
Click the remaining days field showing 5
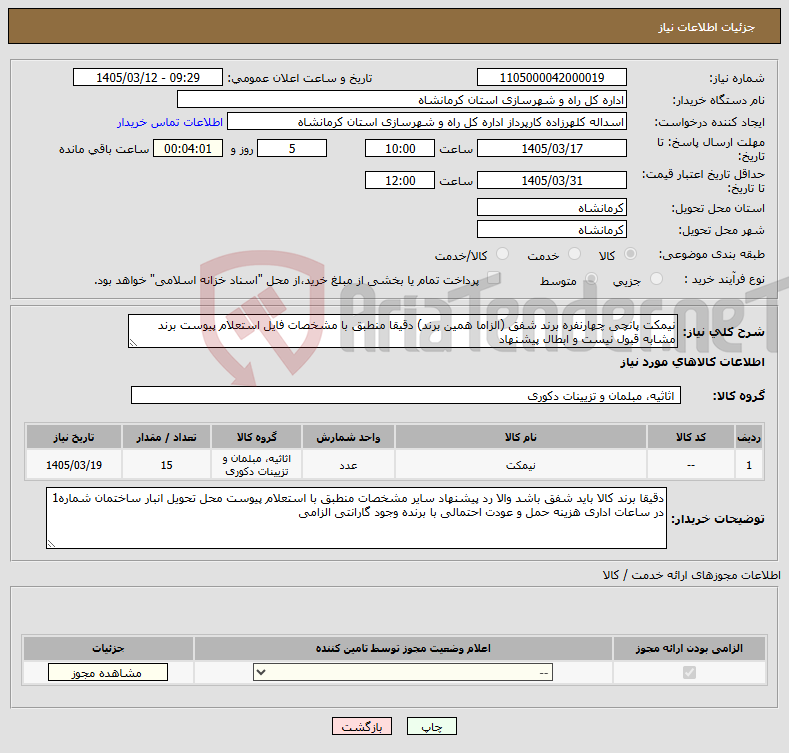tap(292, 148)
